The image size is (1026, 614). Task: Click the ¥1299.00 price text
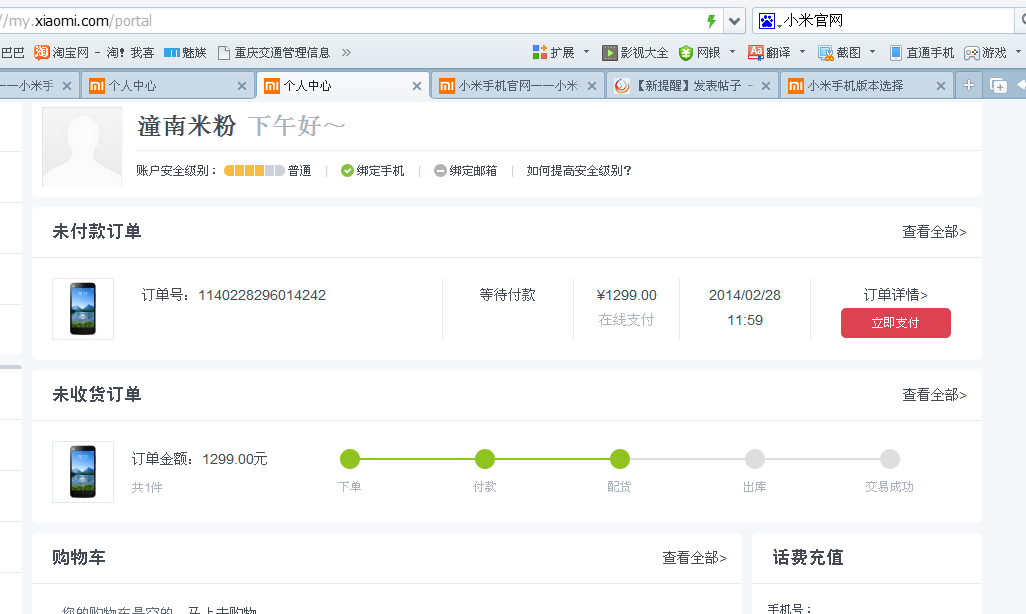point(627,295)
